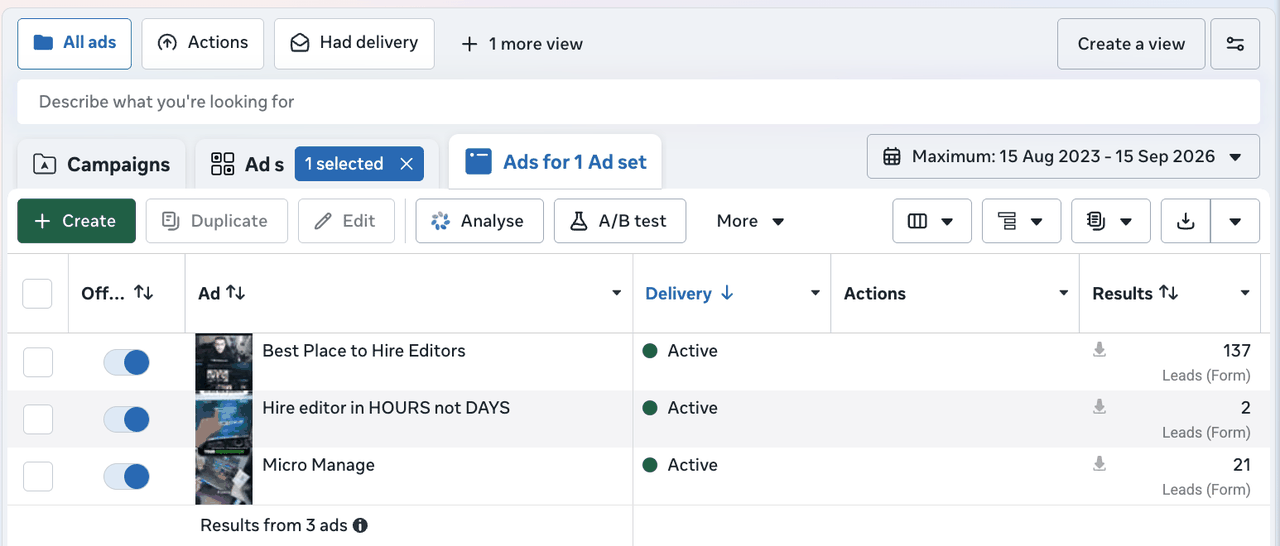
Task: Expand the More dropdown menu
Action: click(x=750, y=221)
